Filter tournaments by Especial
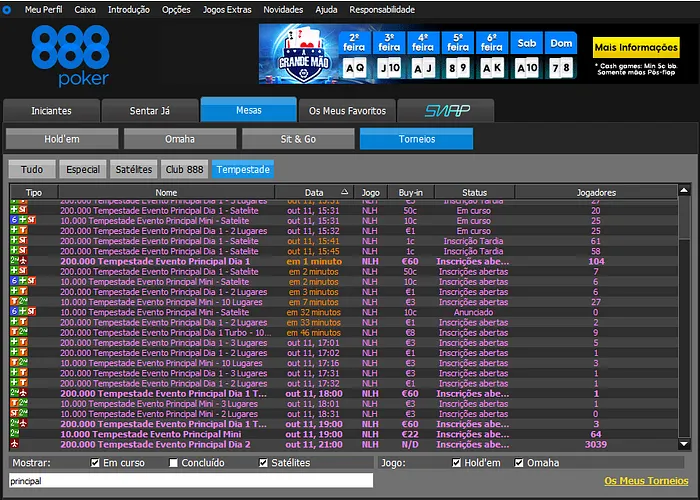Viewport: 700px width, 500px height. 83,169
